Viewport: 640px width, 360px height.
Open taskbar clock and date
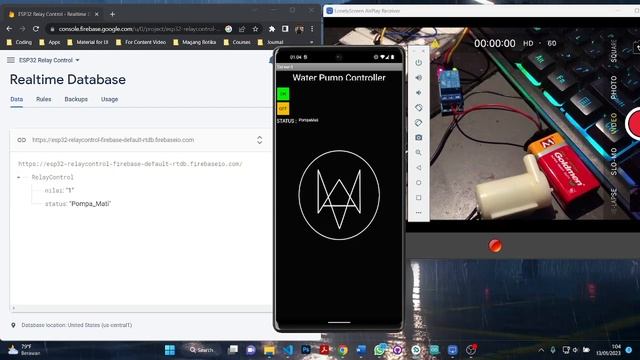(608, 350)
